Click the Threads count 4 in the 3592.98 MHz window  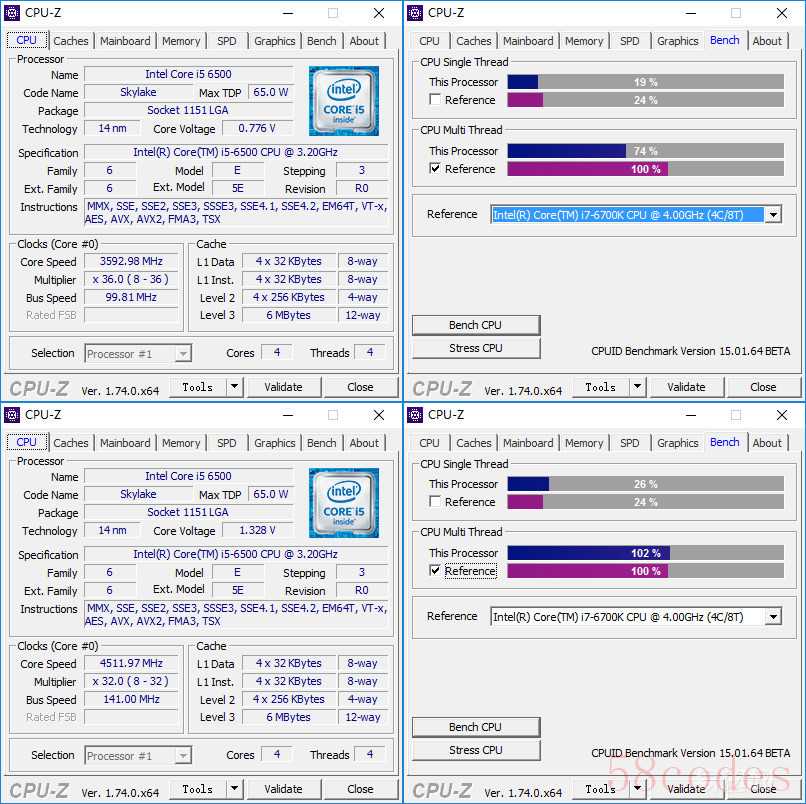[x=370, y=353]
